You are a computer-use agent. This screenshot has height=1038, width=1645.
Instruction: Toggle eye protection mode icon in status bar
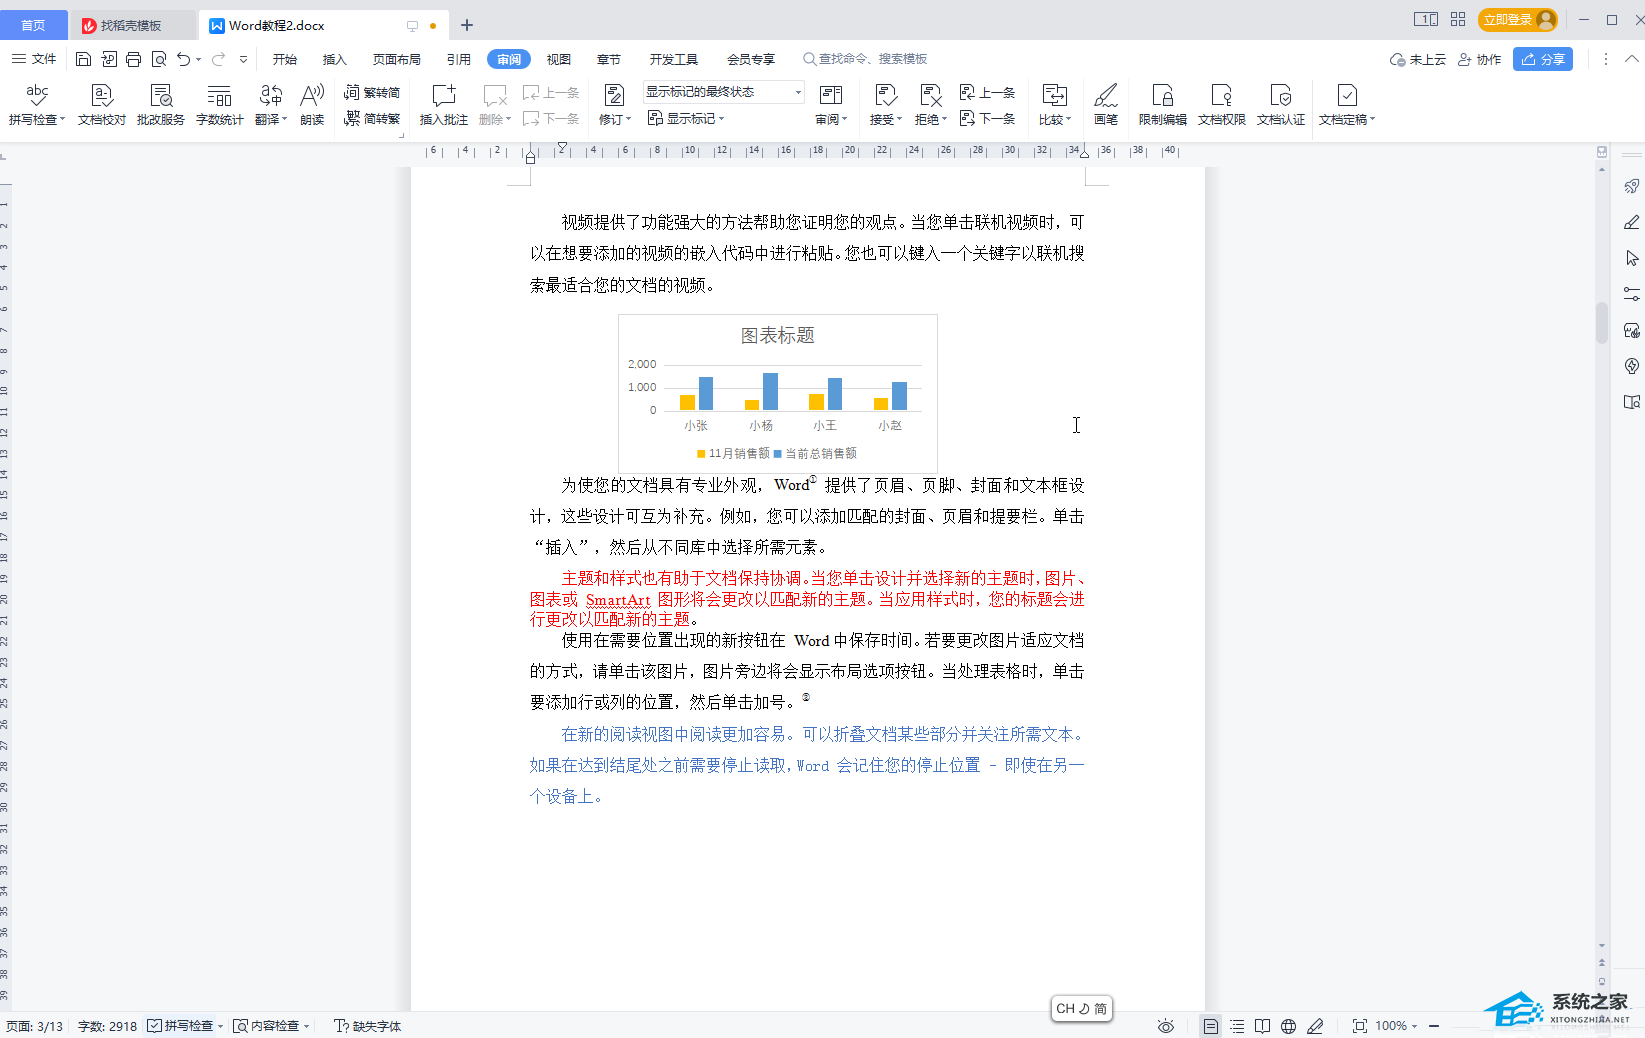[x=1165, y=1026]
